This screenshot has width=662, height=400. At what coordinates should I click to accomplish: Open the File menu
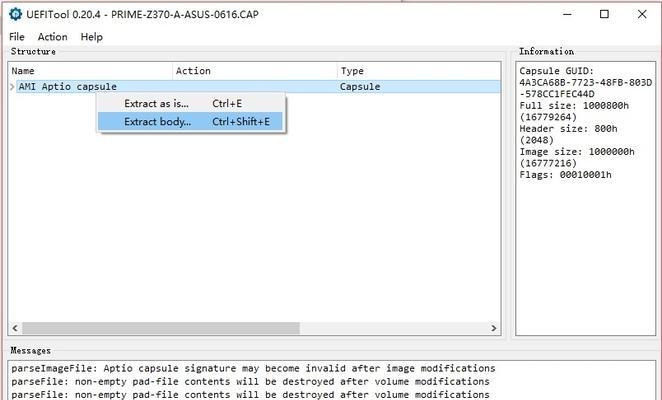pyautogui.click(x=17, y=37)
